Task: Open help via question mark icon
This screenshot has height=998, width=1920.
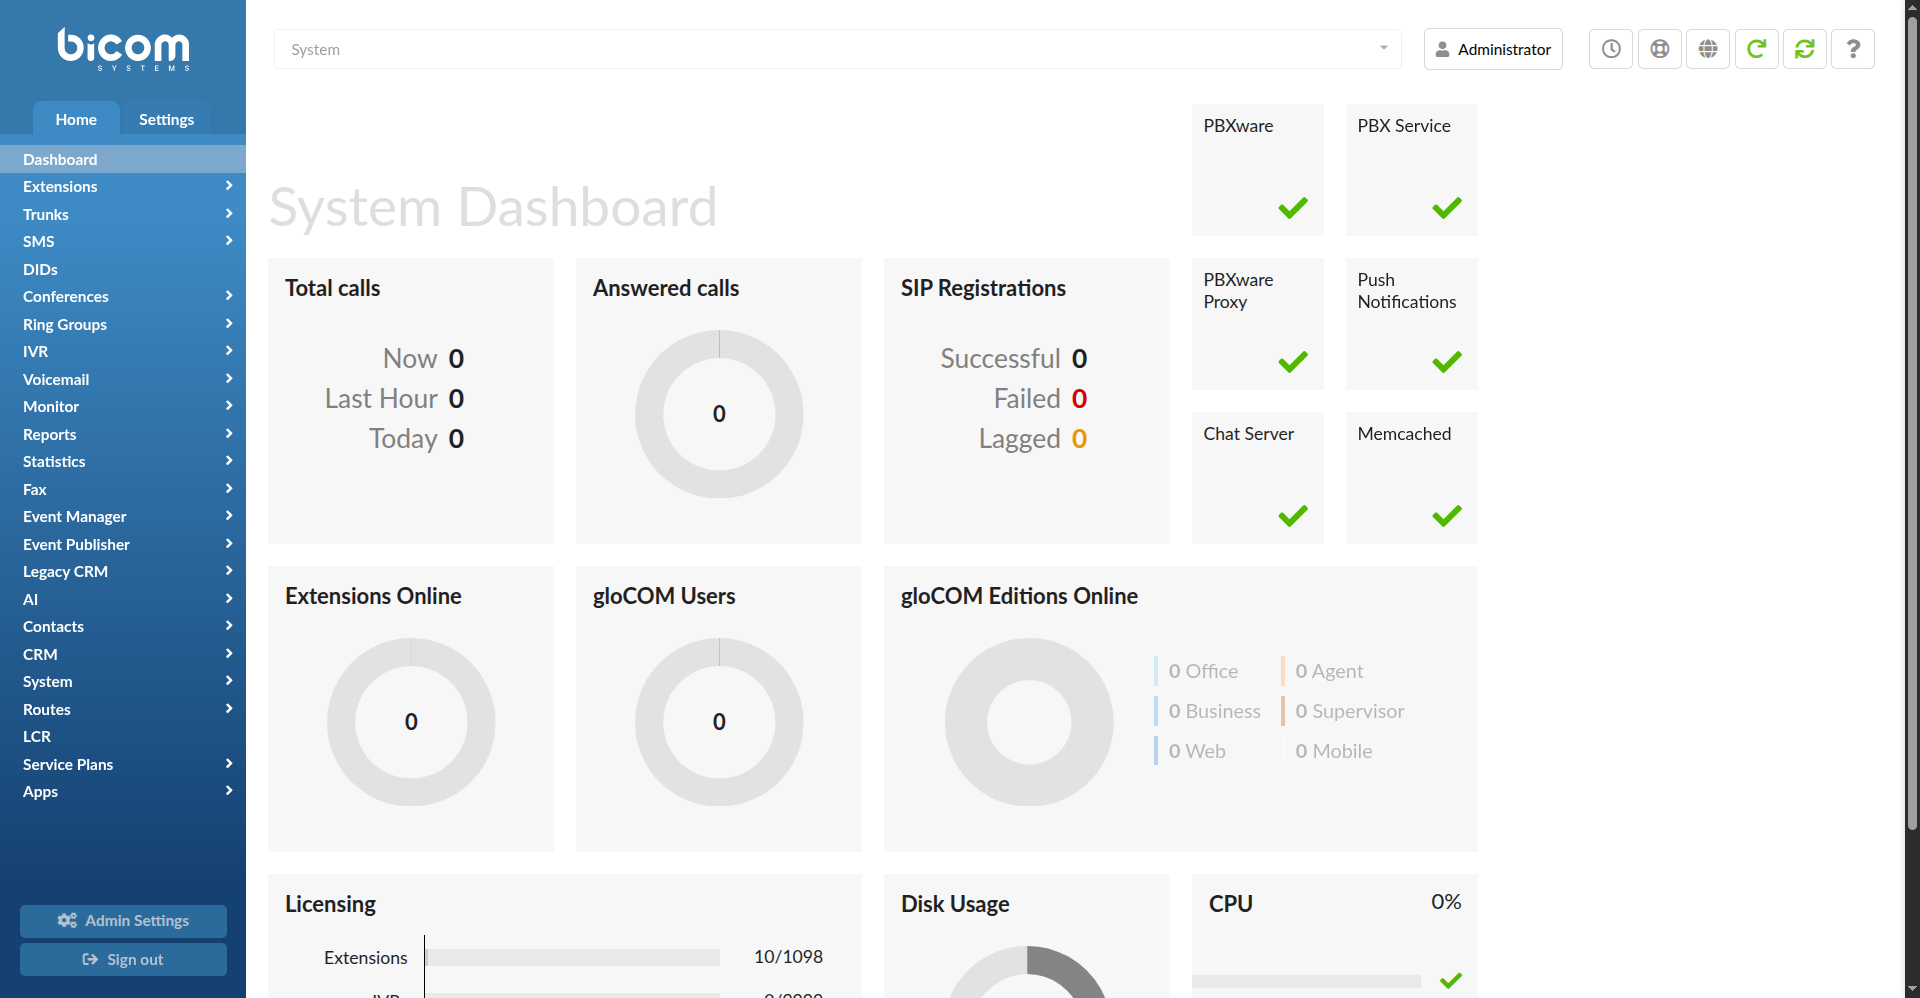Action: [x=1853, y=49]
